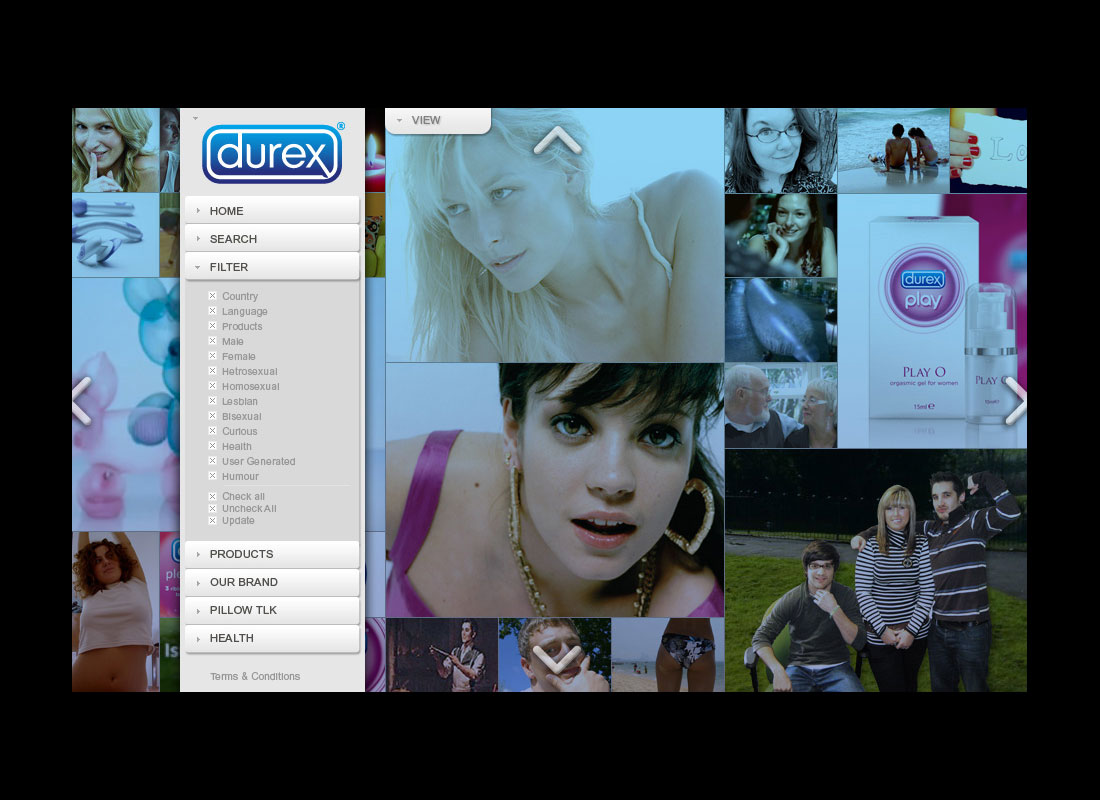Toggle the Health filter checkbox
This screenshot has height=800, width=1100.
coord(212,446)
